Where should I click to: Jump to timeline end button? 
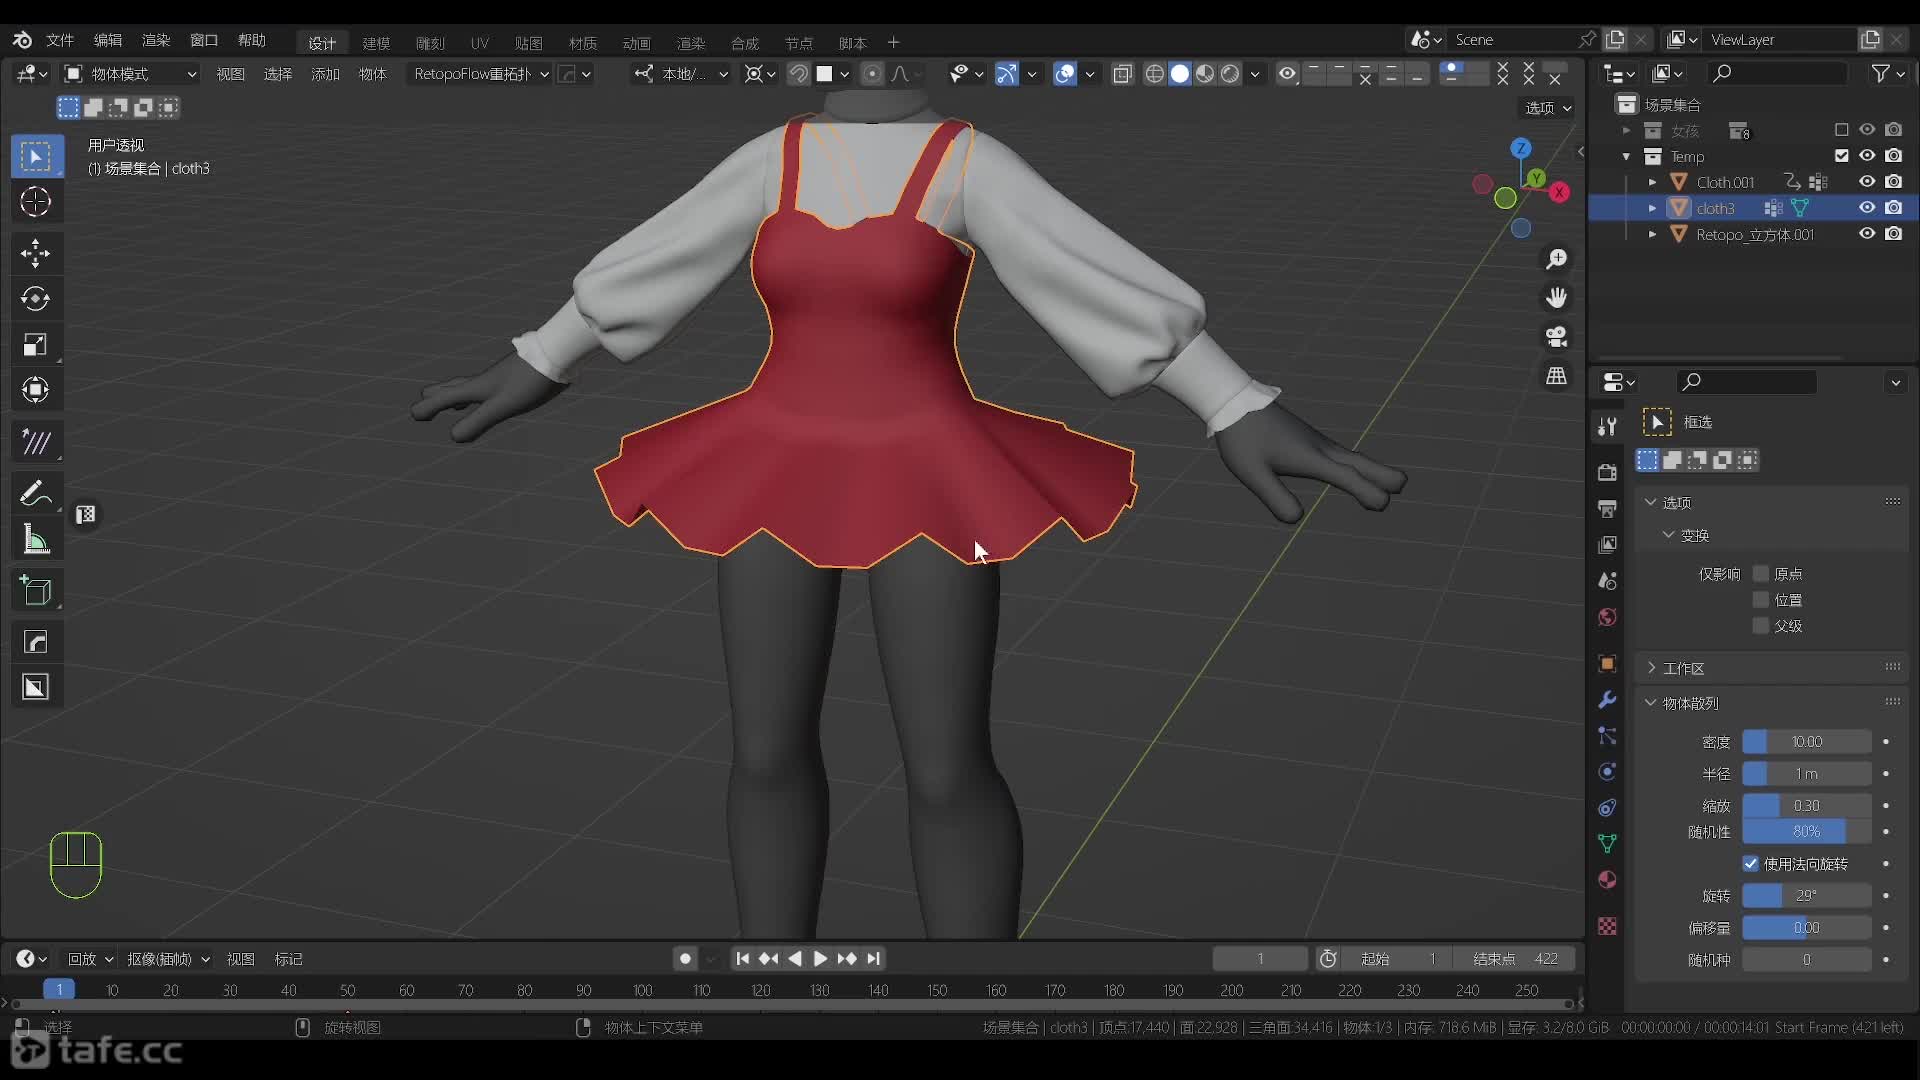[x=873, y=959]
